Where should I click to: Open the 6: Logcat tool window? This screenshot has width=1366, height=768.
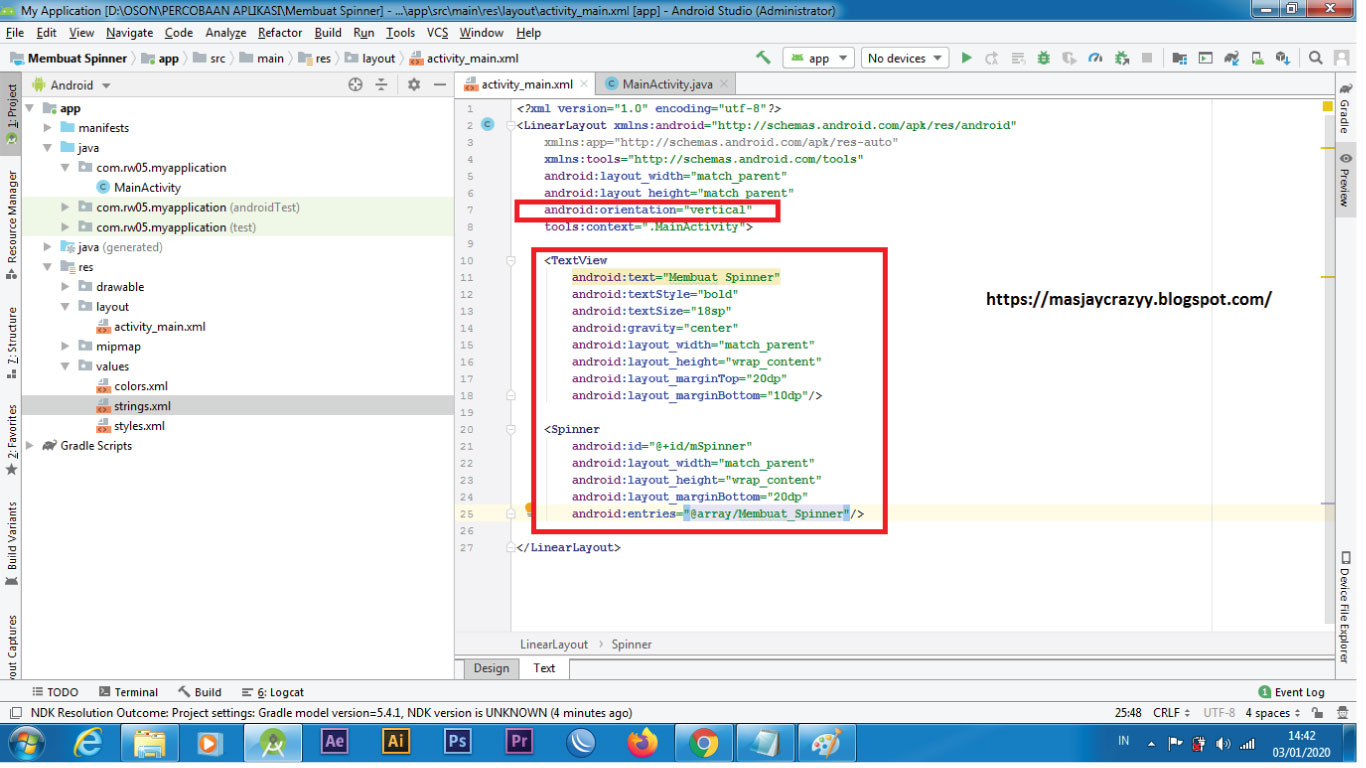272,692
